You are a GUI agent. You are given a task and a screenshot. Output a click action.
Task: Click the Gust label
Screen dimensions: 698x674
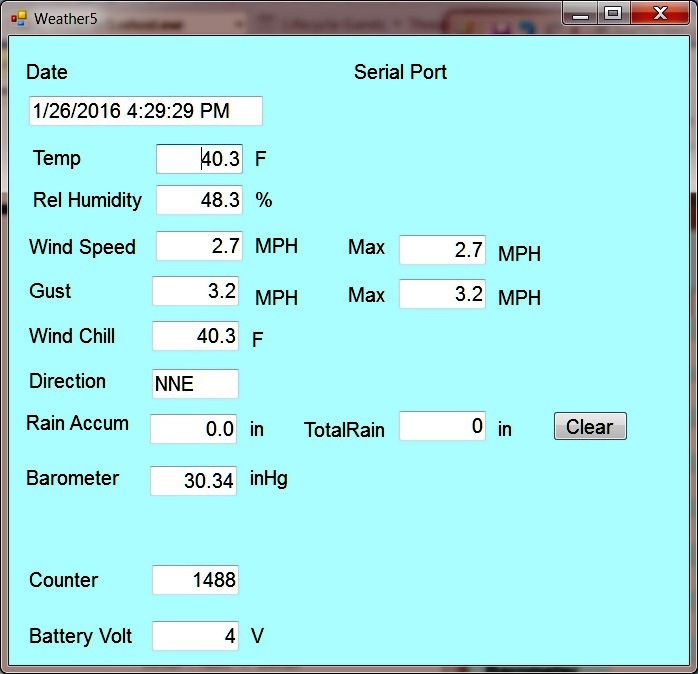click(50, 291)
